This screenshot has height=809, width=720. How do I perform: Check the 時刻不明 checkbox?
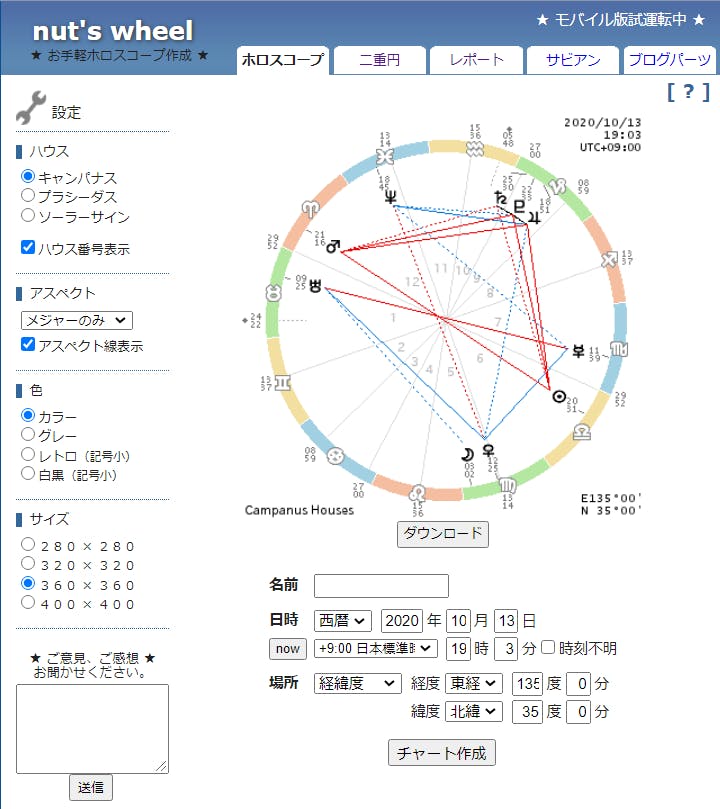pyautogui.click(x=548, y=647)
